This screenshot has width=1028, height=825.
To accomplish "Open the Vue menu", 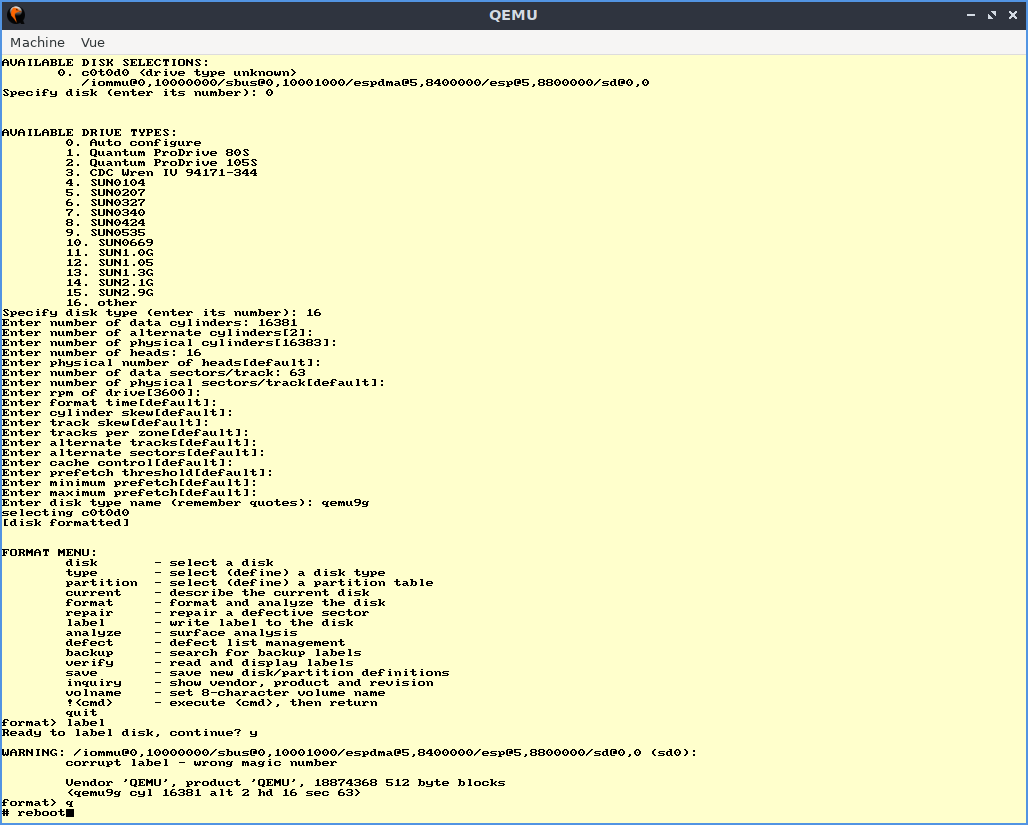I will point(92,43).
